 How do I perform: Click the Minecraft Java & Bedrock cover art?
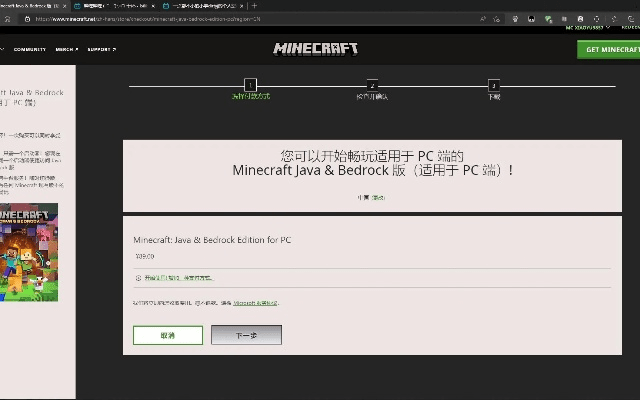[x=29, y=252]
